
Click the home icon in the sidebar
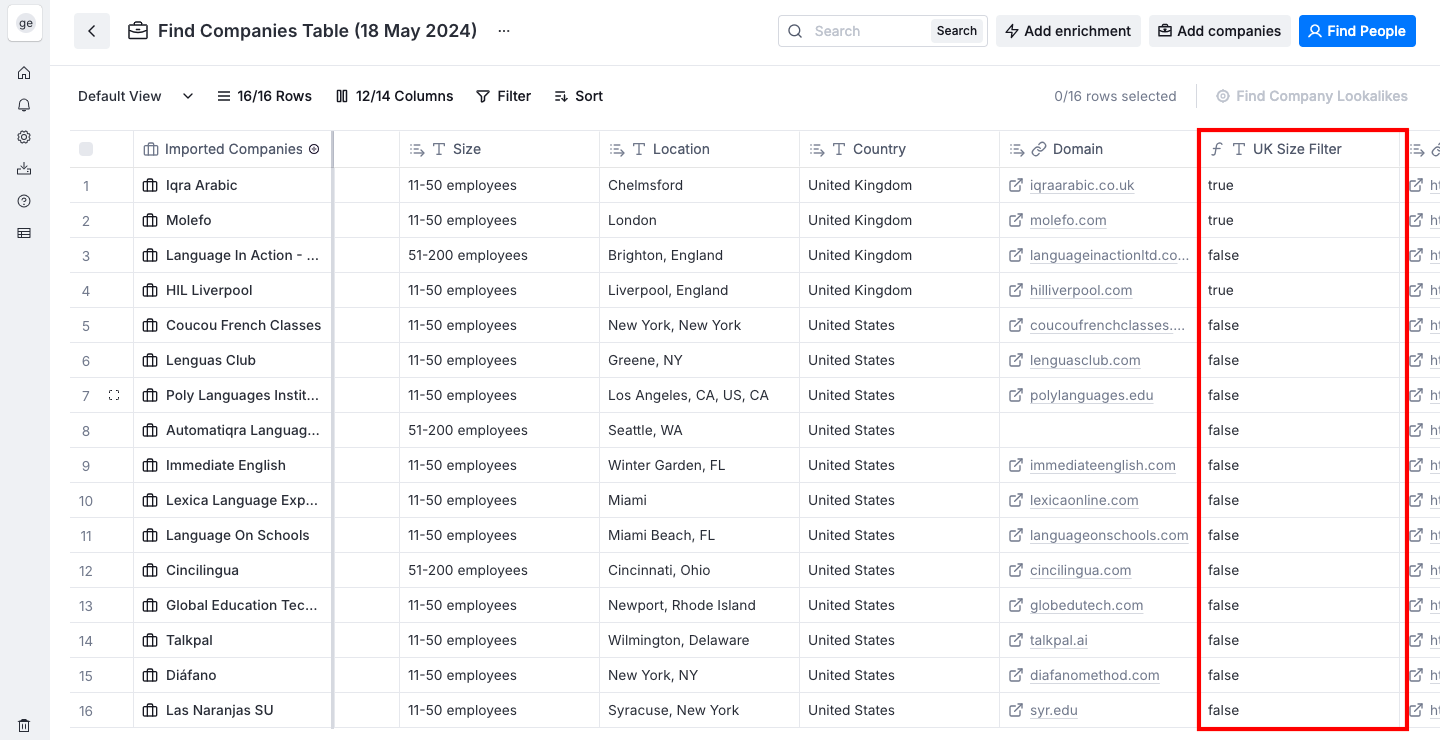24,73
